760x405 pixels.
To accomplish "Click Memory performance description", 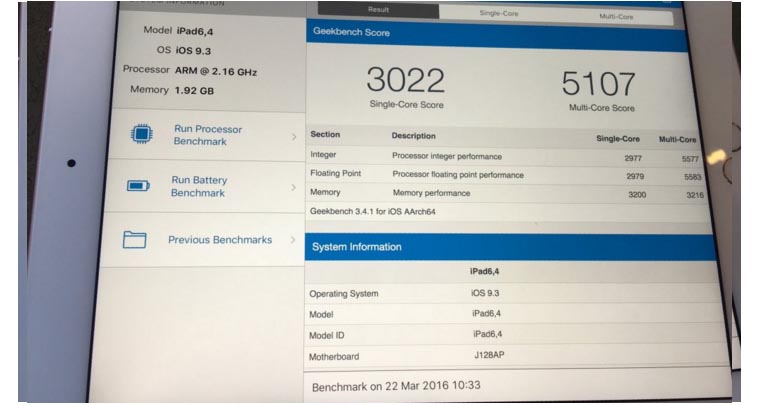I will 431,193.
